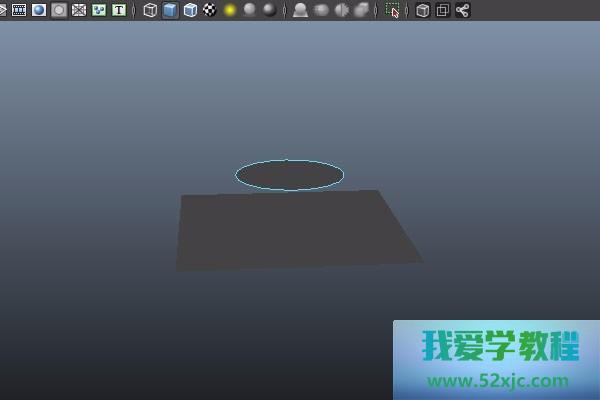Click the Field Chart icon
The width and height of the screenshot is (600, 400).
point(79,10)
